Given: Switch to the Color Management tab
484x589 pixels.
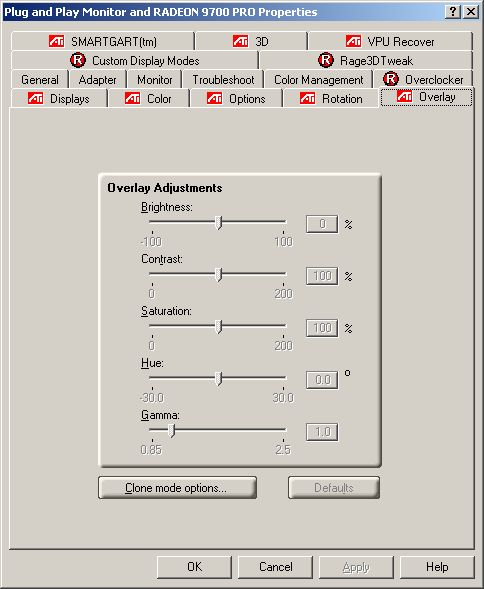Looking at the screenshot, I should (319, 79).
